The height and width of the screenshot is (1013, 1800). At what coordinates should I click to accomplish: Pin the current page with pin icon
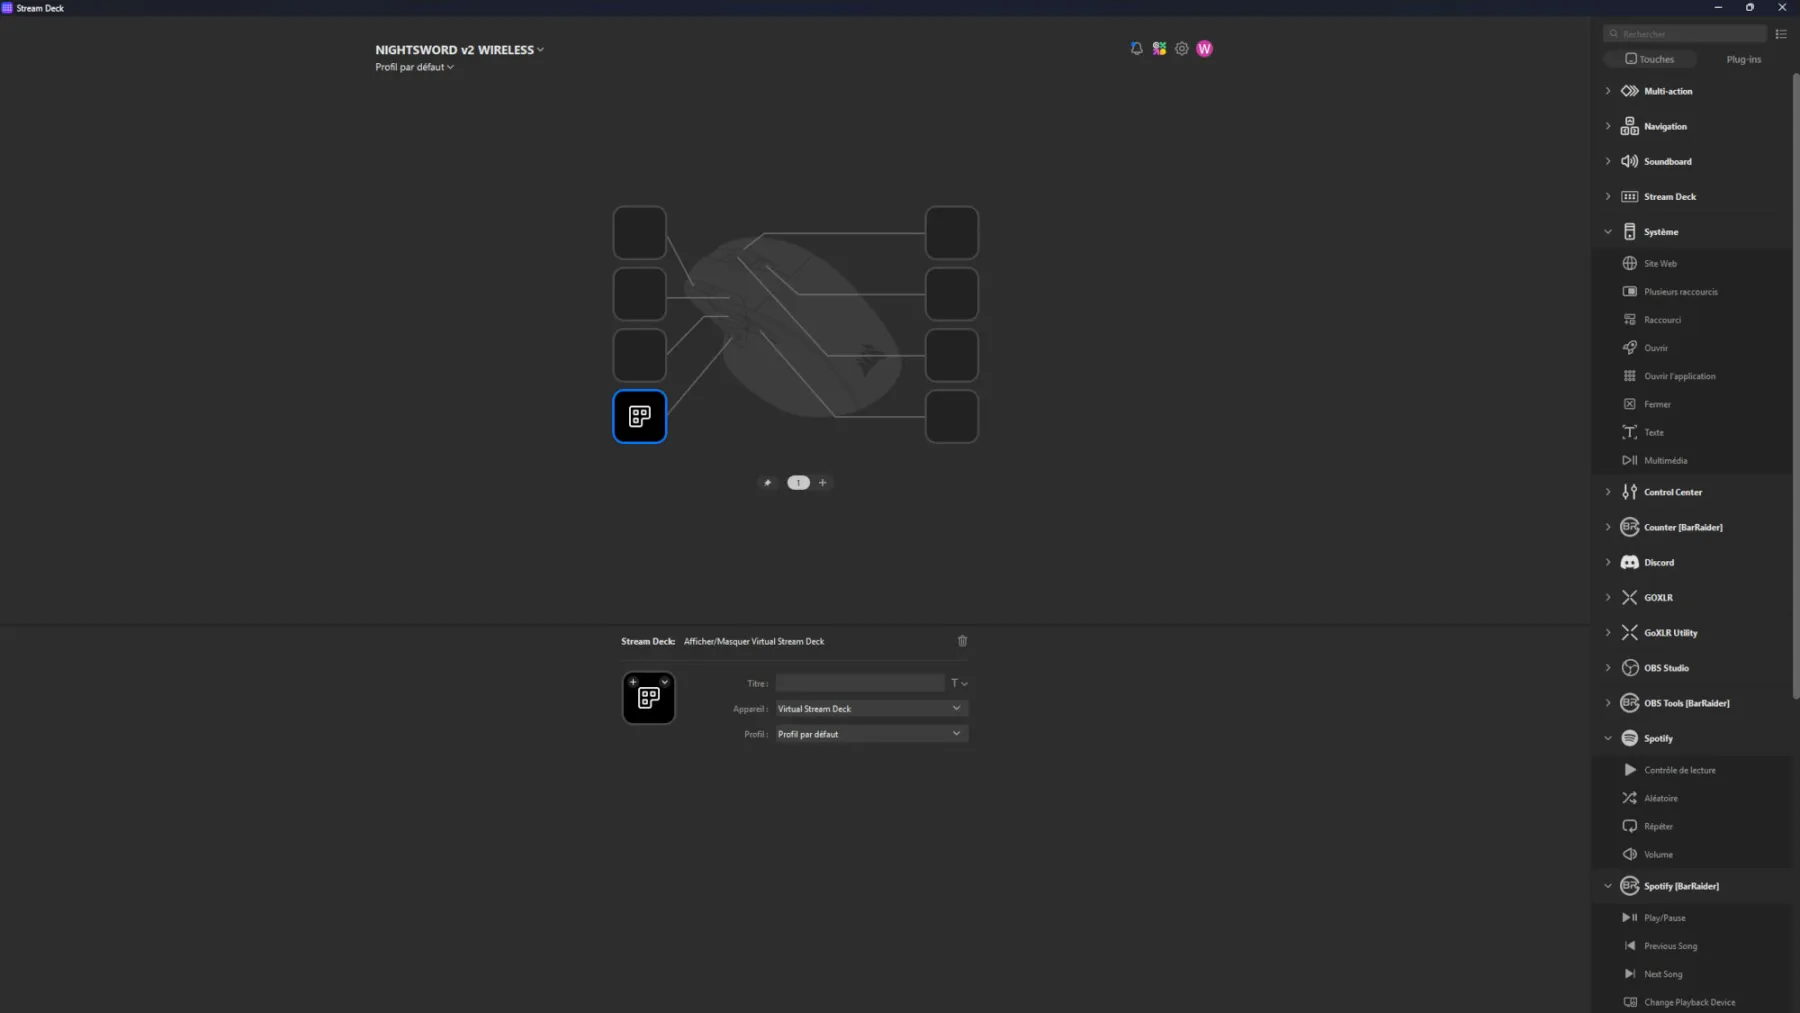coord(767,482)
